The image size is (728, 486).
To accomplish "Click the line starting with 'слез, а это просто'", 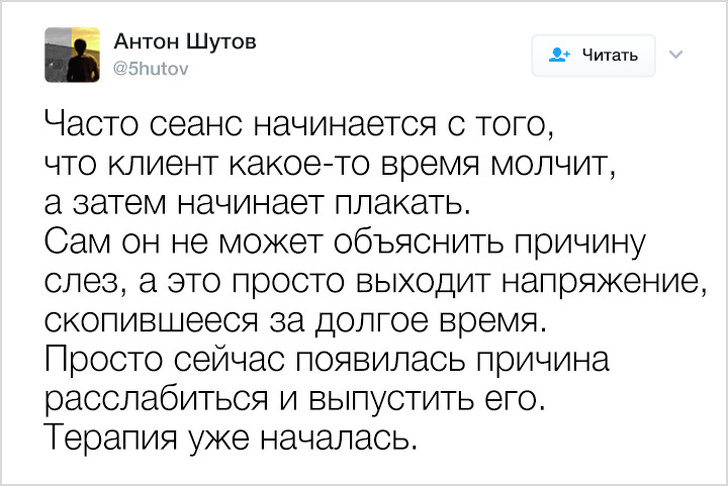I will (x=369, y=282).
